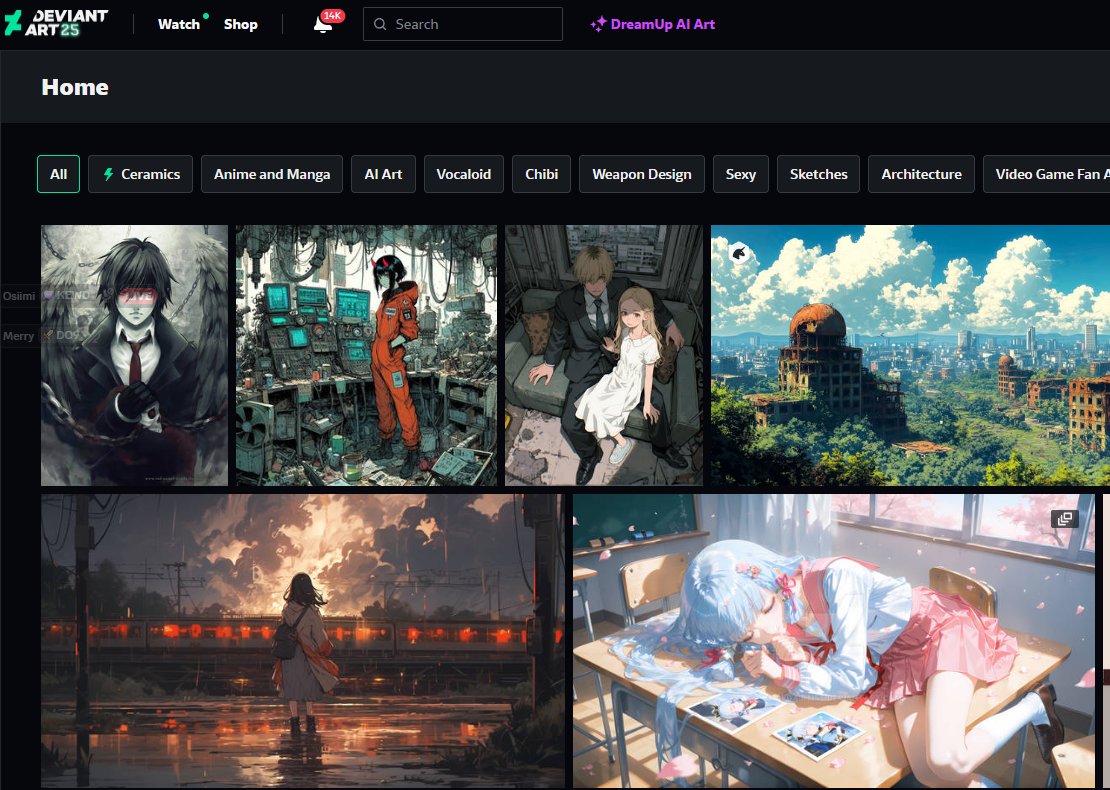This screenshot has width=1110, height=790.
Task: Open DreamUp AI Art
Action: pyautogui.click(x=652, y=24)
